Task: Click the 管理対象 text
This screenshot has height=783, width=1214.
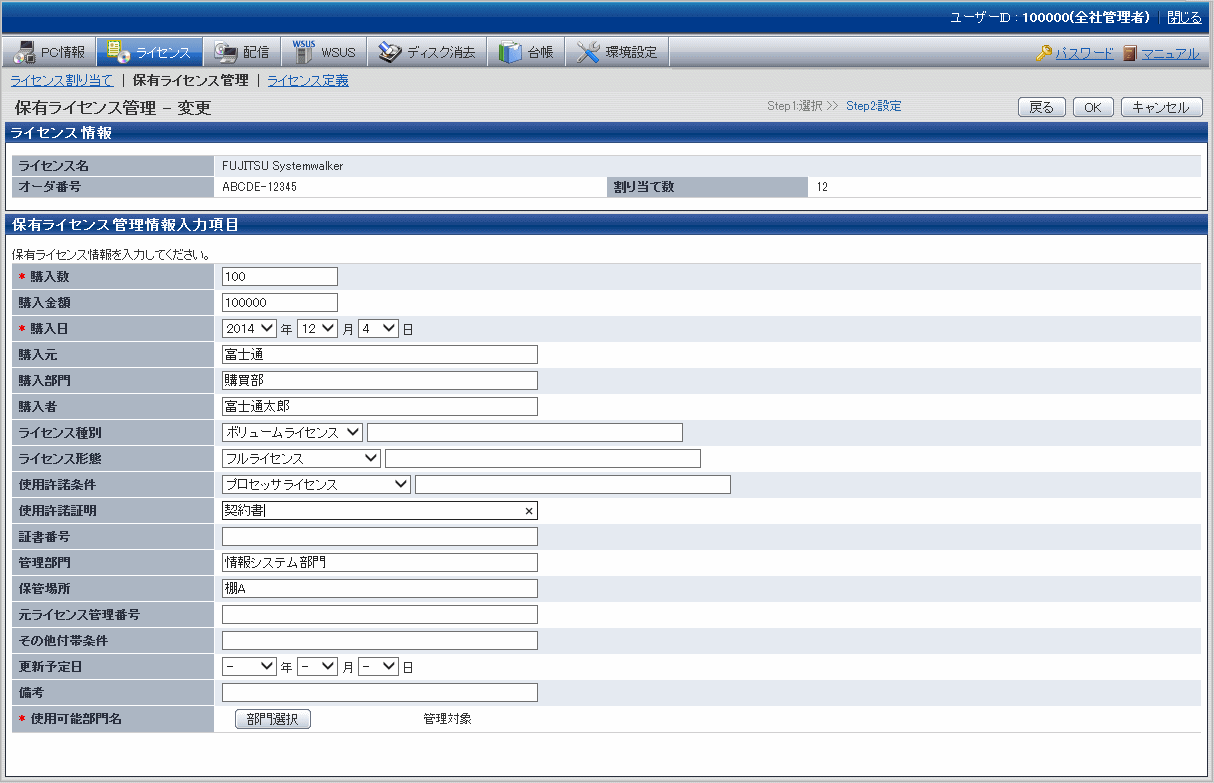Action: tap(447, 719)
